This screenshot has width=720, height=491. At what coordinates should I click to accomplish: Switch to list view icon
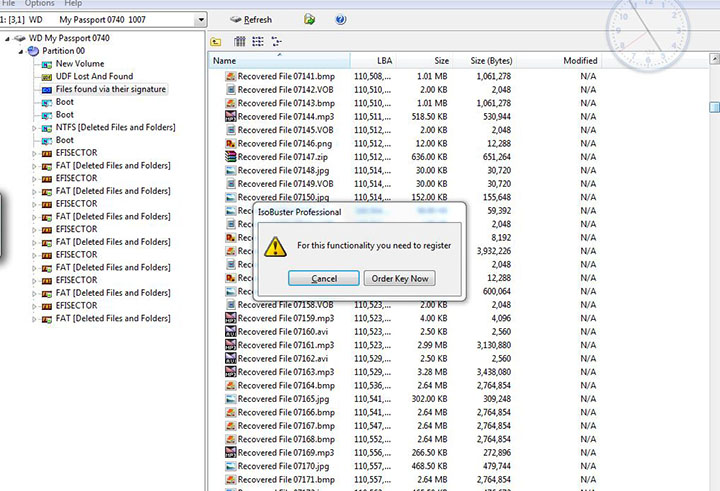pos(258,42)
